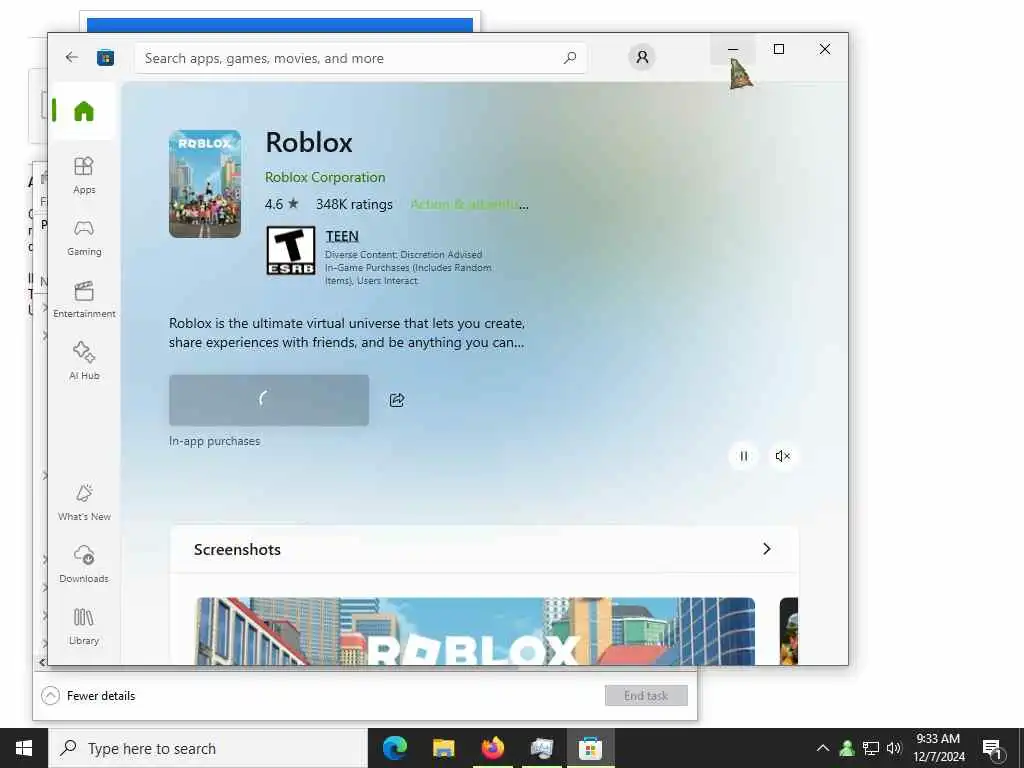Go to the Home sidebar section
The width and height of the screenshot is (1024, 768).
84,111
